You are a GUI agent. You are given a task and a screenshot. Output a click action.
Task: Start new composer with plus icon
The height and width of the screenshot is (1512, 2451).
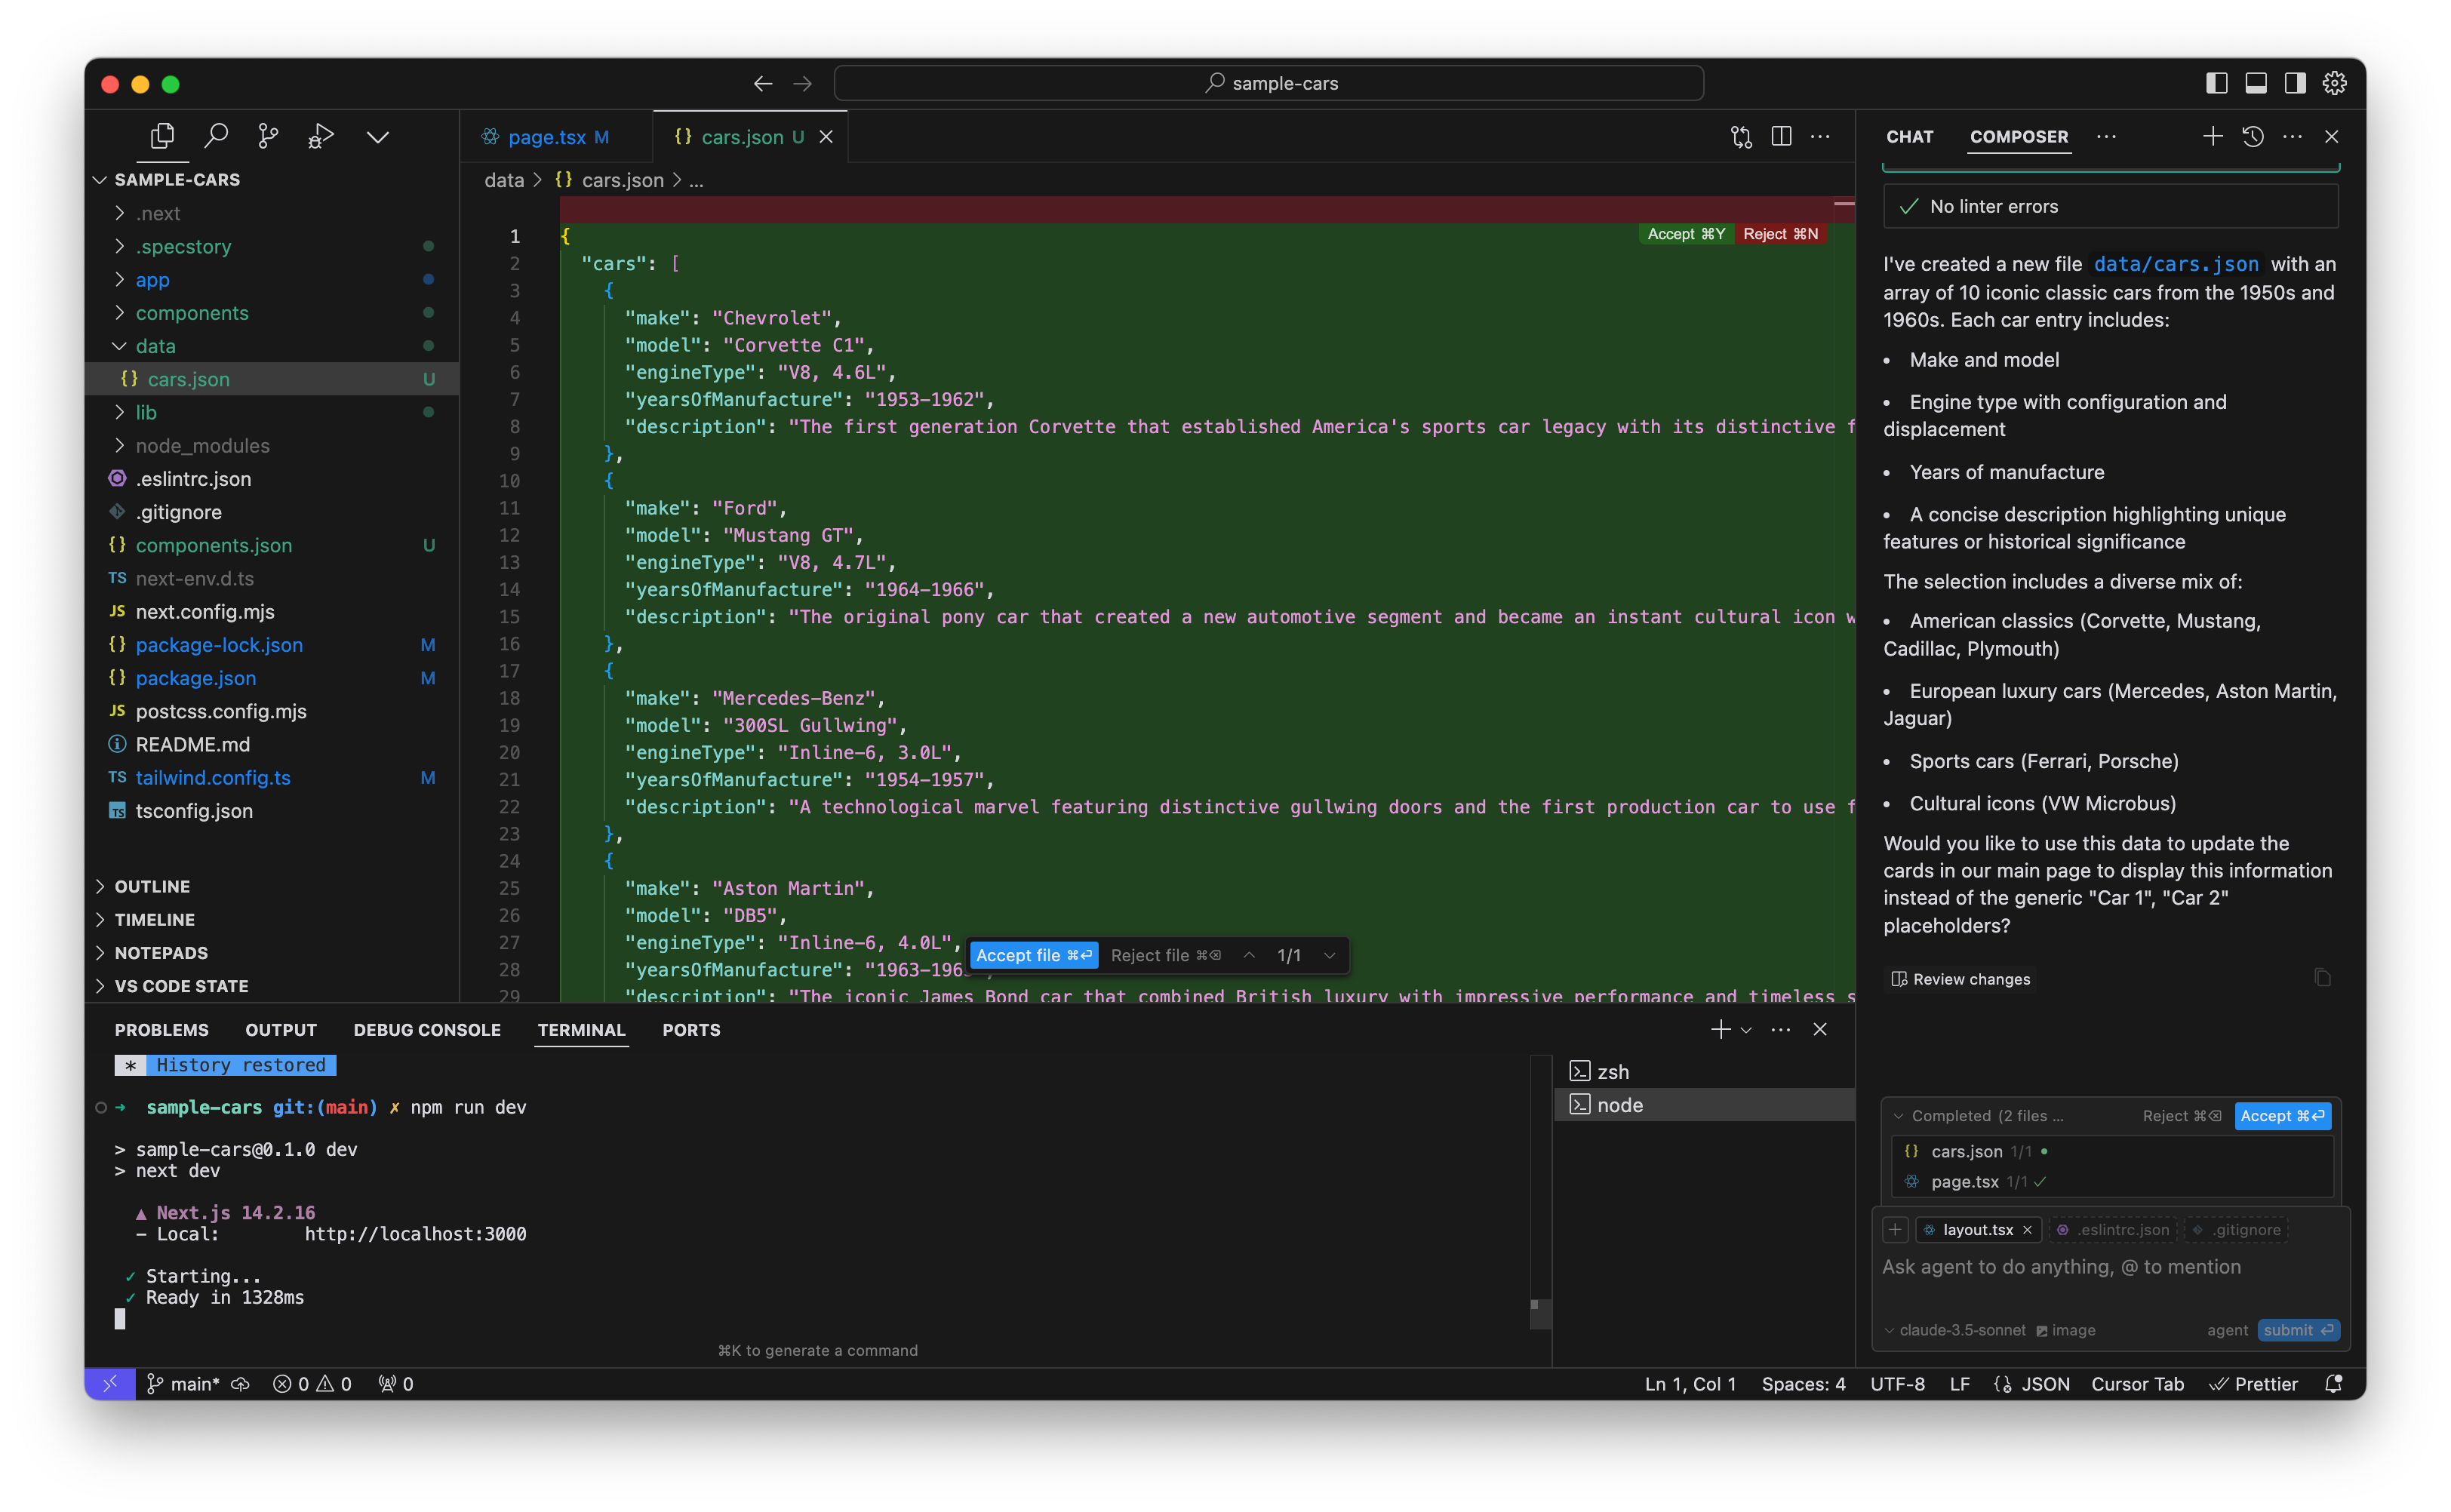point(2212,136)
